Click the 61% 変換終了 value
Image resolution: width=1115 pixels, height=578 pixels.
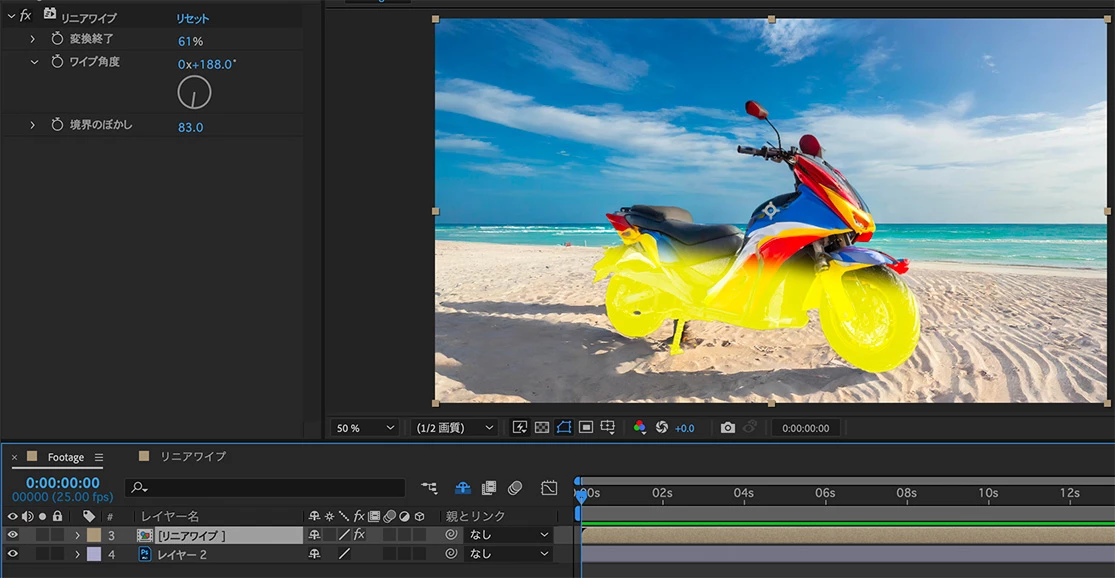190,41
